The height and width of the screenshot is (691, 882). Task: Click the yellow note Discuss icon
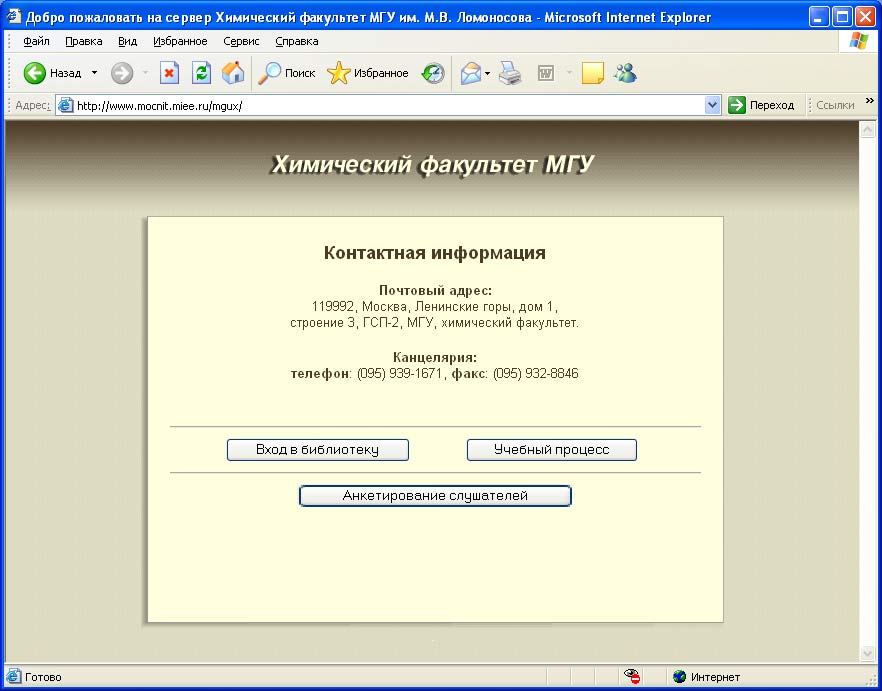pyautogui.click(x=592, y=73)
